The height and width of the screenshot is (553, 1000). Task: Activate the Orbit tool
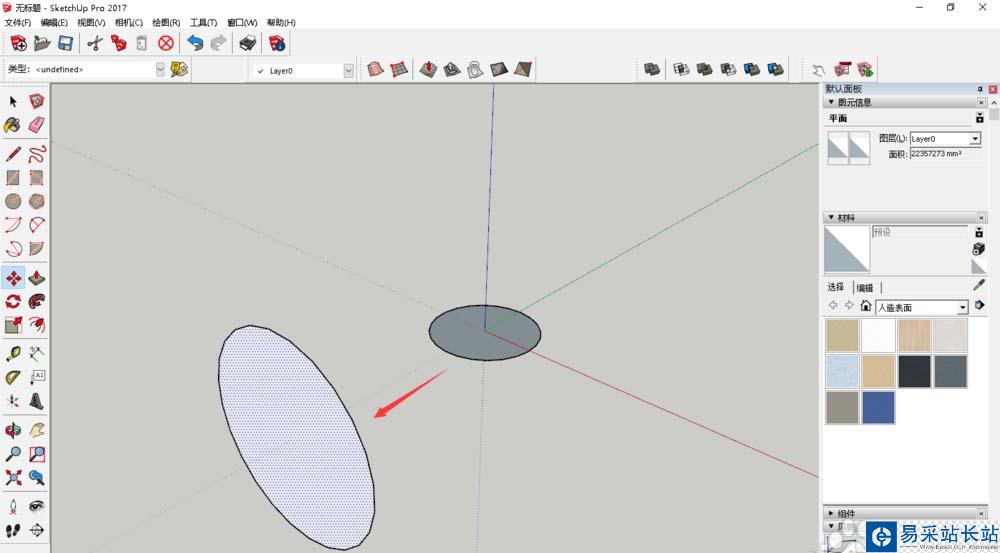click(x=13, y=431)
